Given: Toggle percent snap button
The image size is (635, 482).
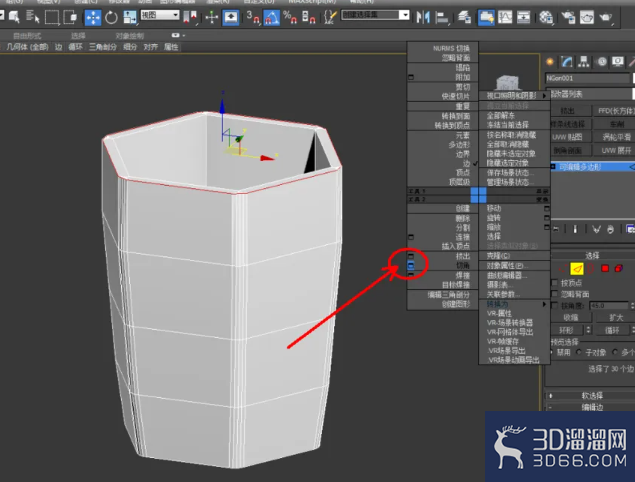Looking at the screenshot, I should tap(290, 17).
